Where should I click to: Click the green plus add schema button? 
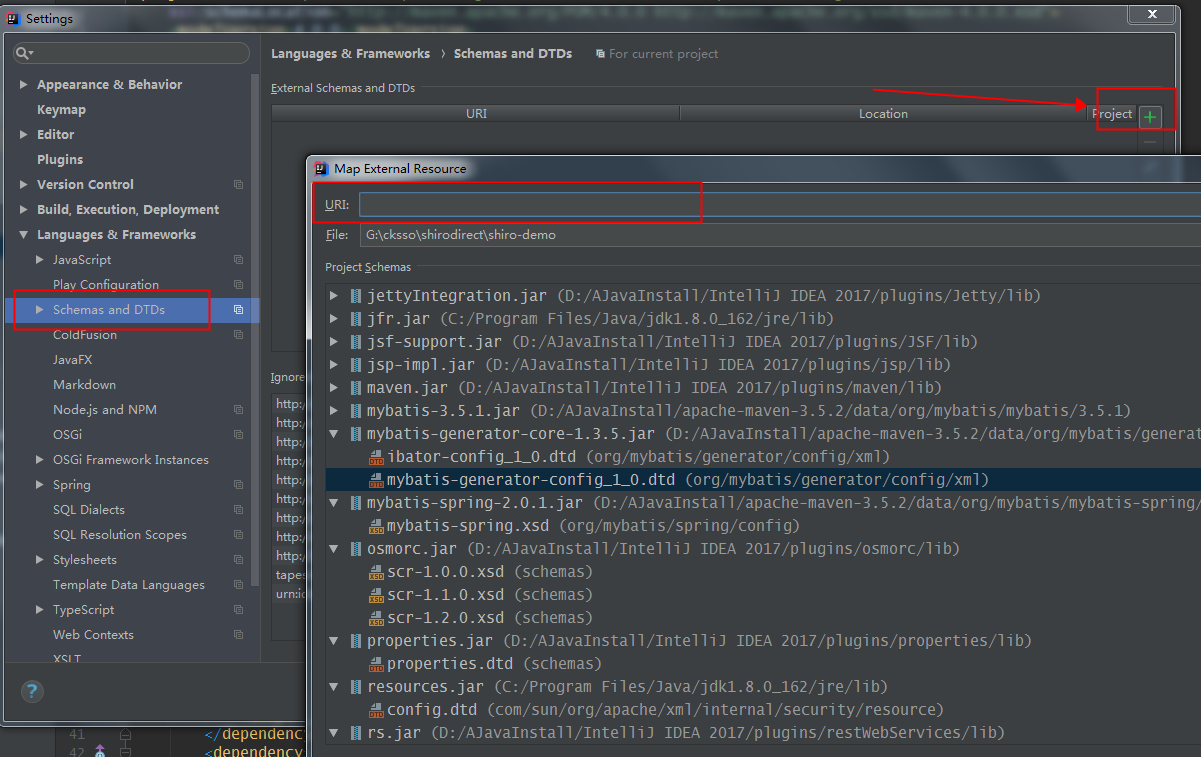1150,118
